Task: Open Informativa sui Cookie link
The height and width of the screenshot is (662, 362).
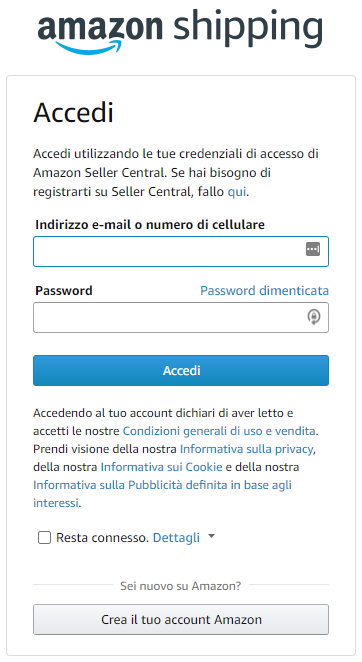Action: click(x=161, y=467)
